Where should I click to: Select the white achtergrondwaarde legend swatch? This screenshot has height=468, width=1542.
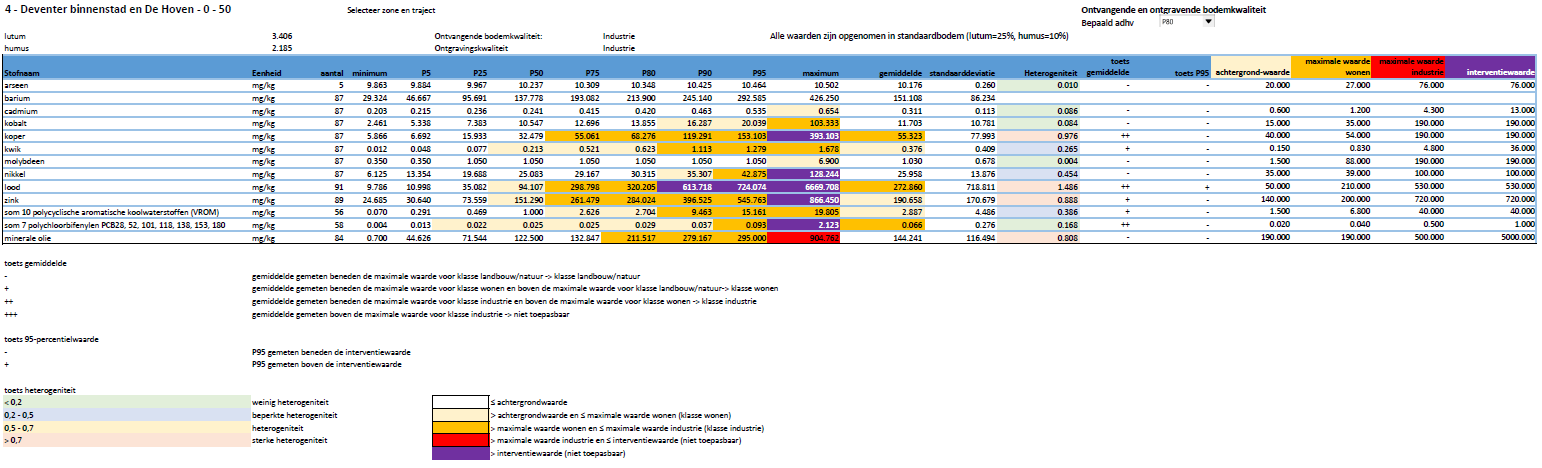pos(458,401)
